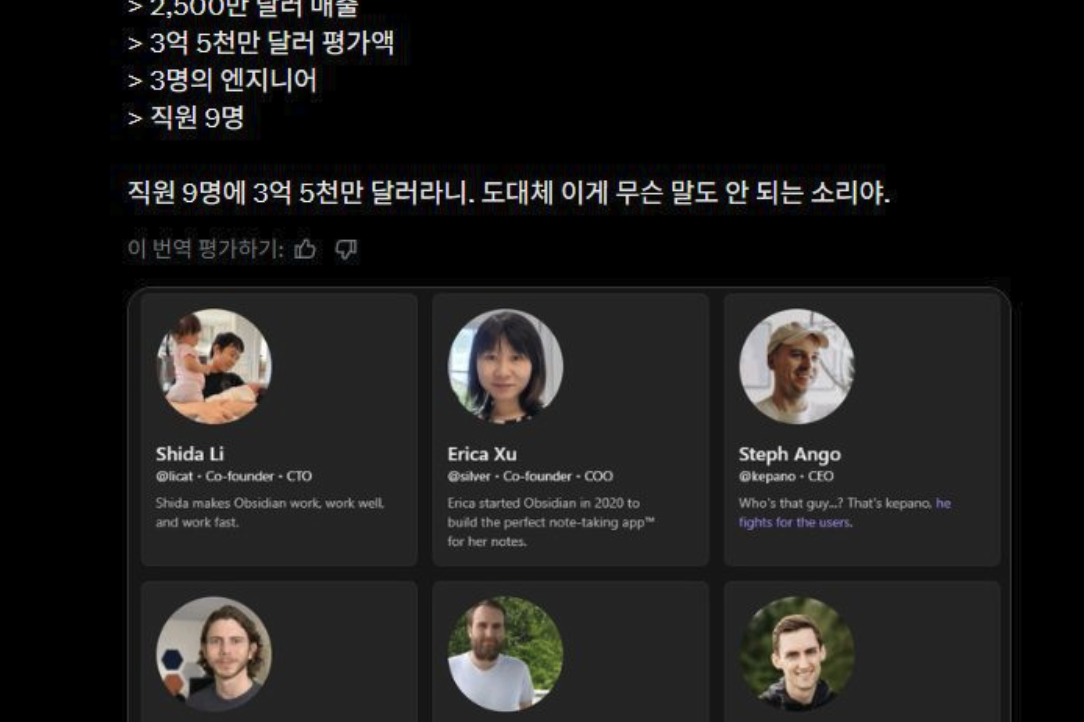Click the smiling man's avatar with forest background
Image resolution: width=1084 pixels, height=722 pixels.
click(796, 654)
